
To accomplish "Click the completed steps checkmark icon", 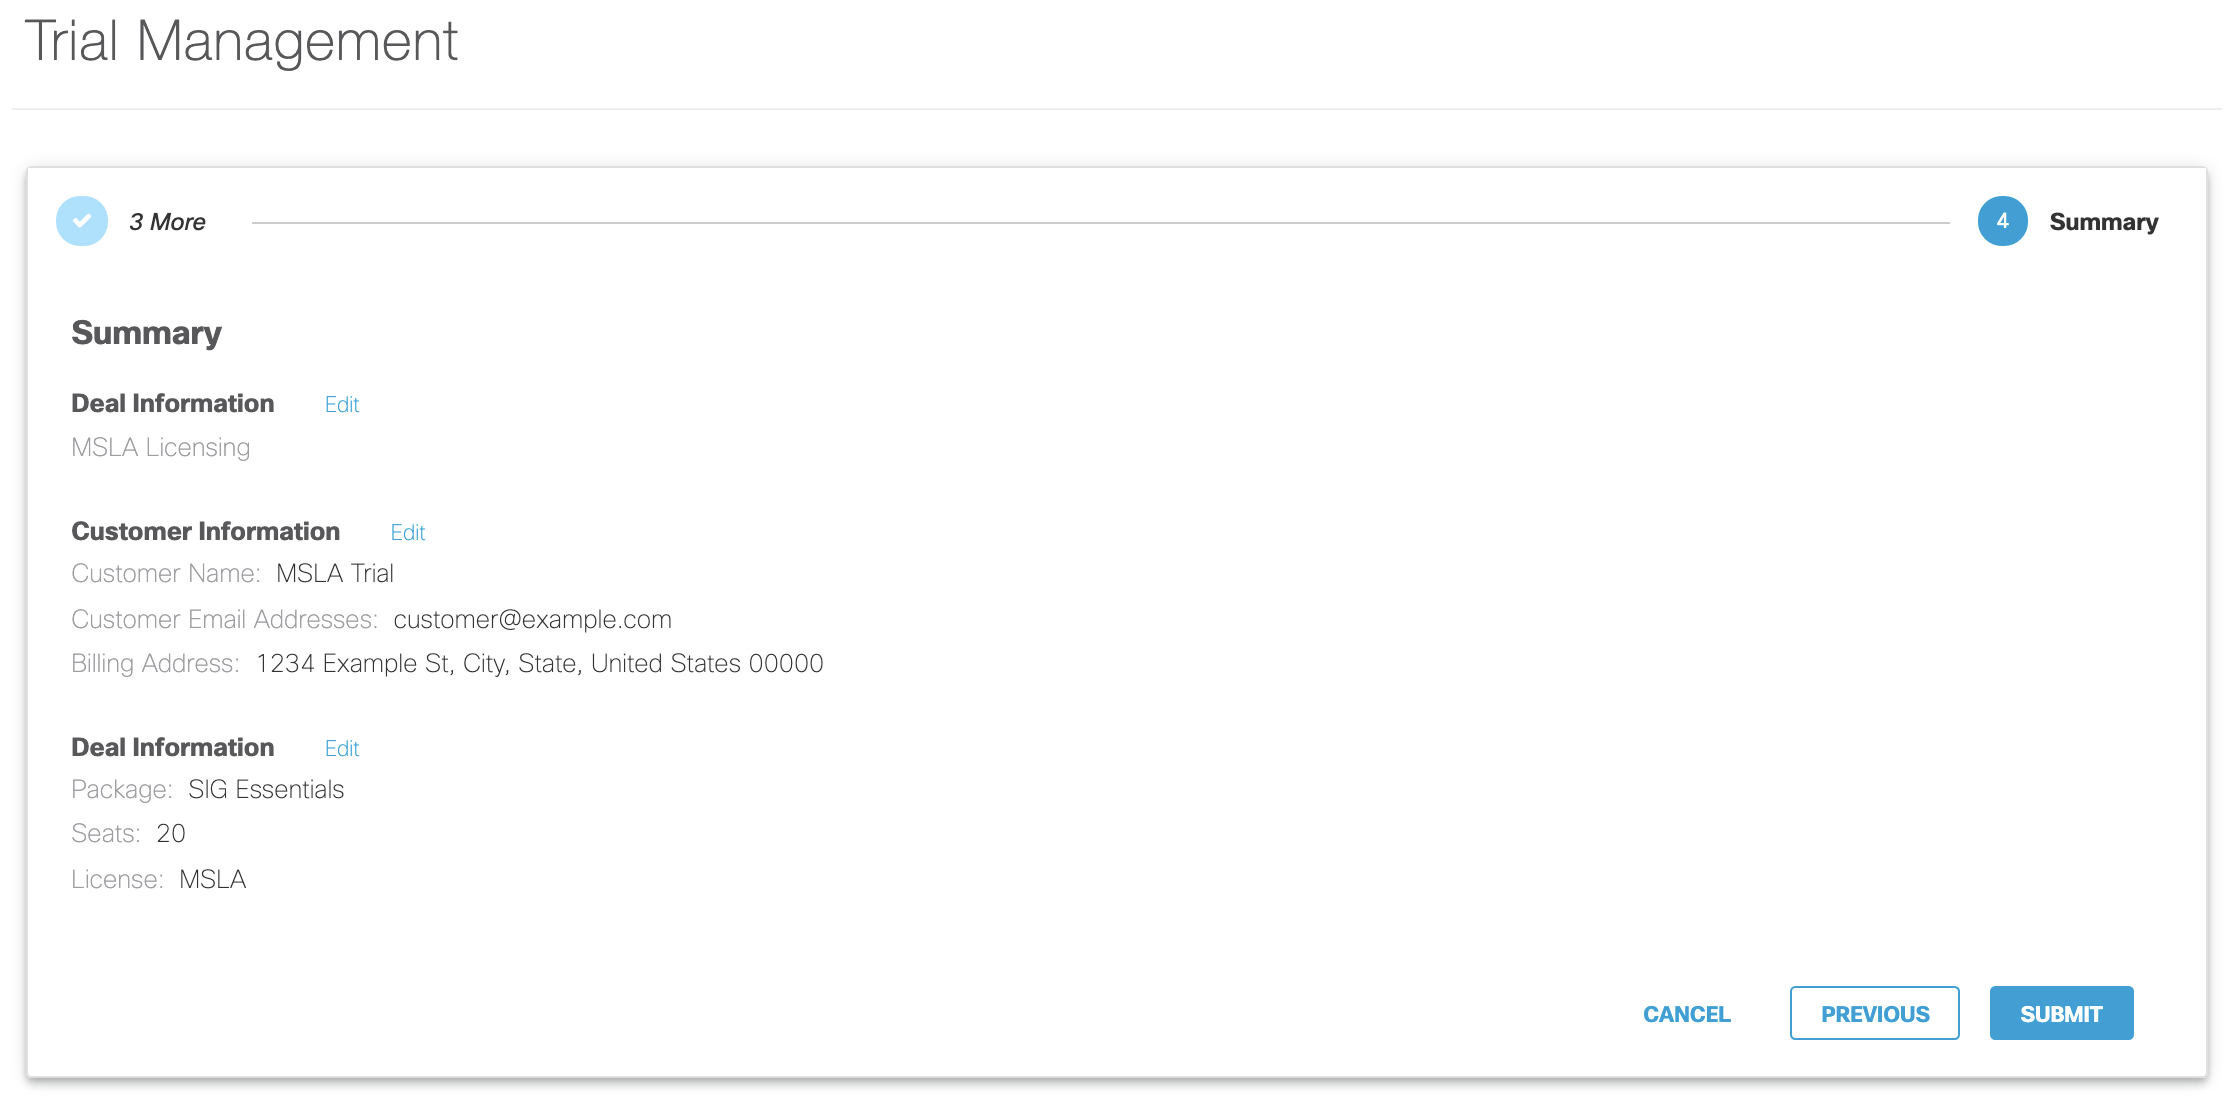I will click(82, 221).
